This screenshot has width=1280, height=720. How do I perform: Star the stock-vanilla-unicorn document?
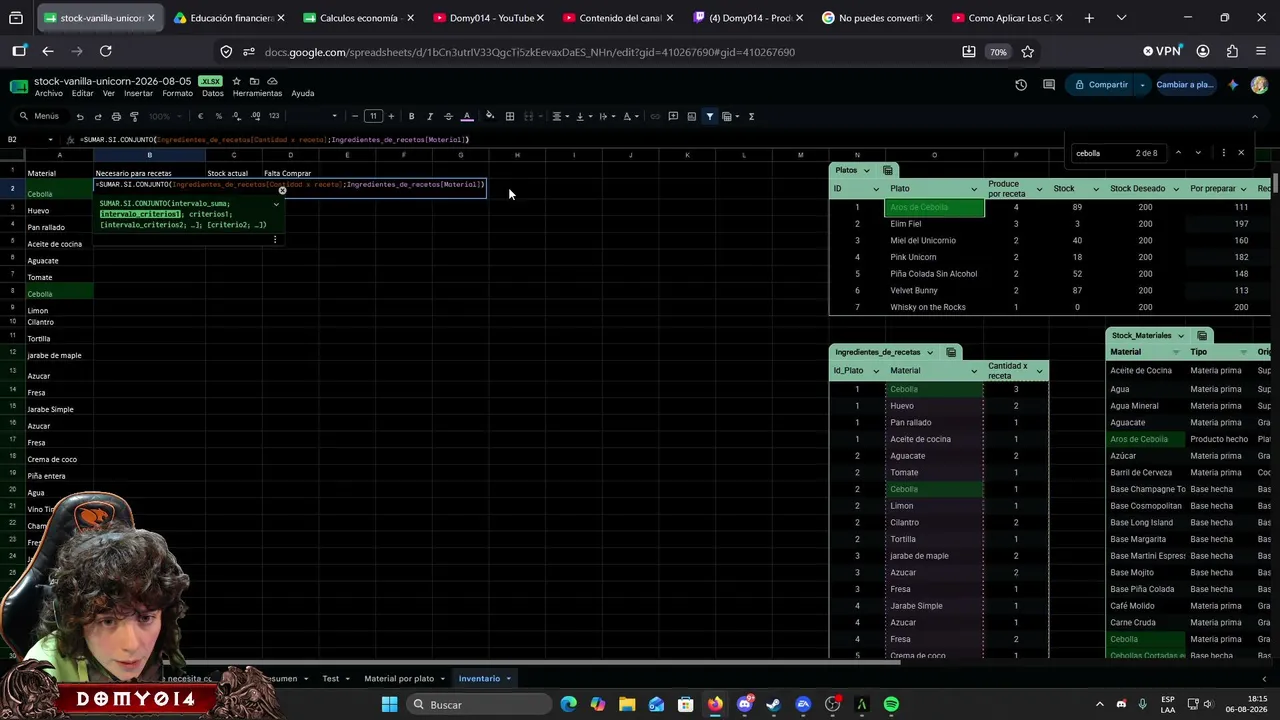[236, 81]
